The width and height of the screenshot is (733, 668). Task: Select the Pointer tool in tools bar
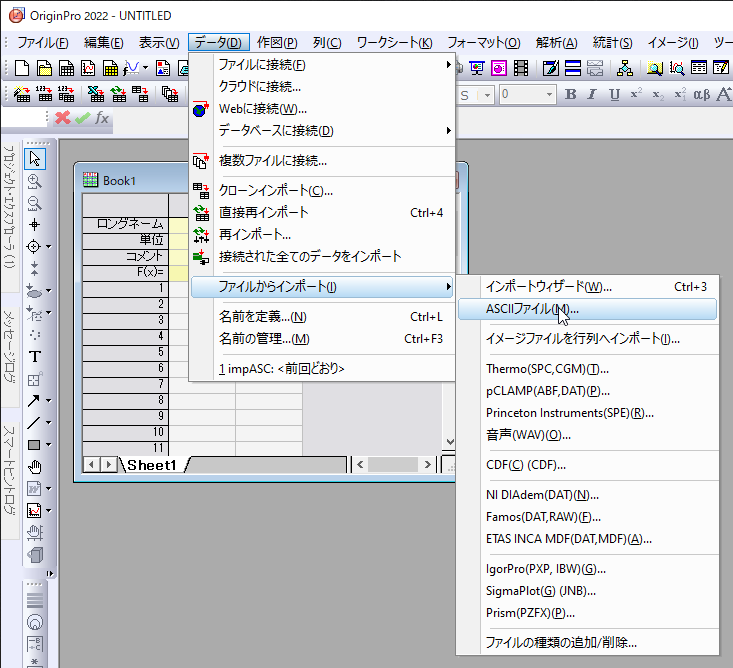tap(35, 159)
